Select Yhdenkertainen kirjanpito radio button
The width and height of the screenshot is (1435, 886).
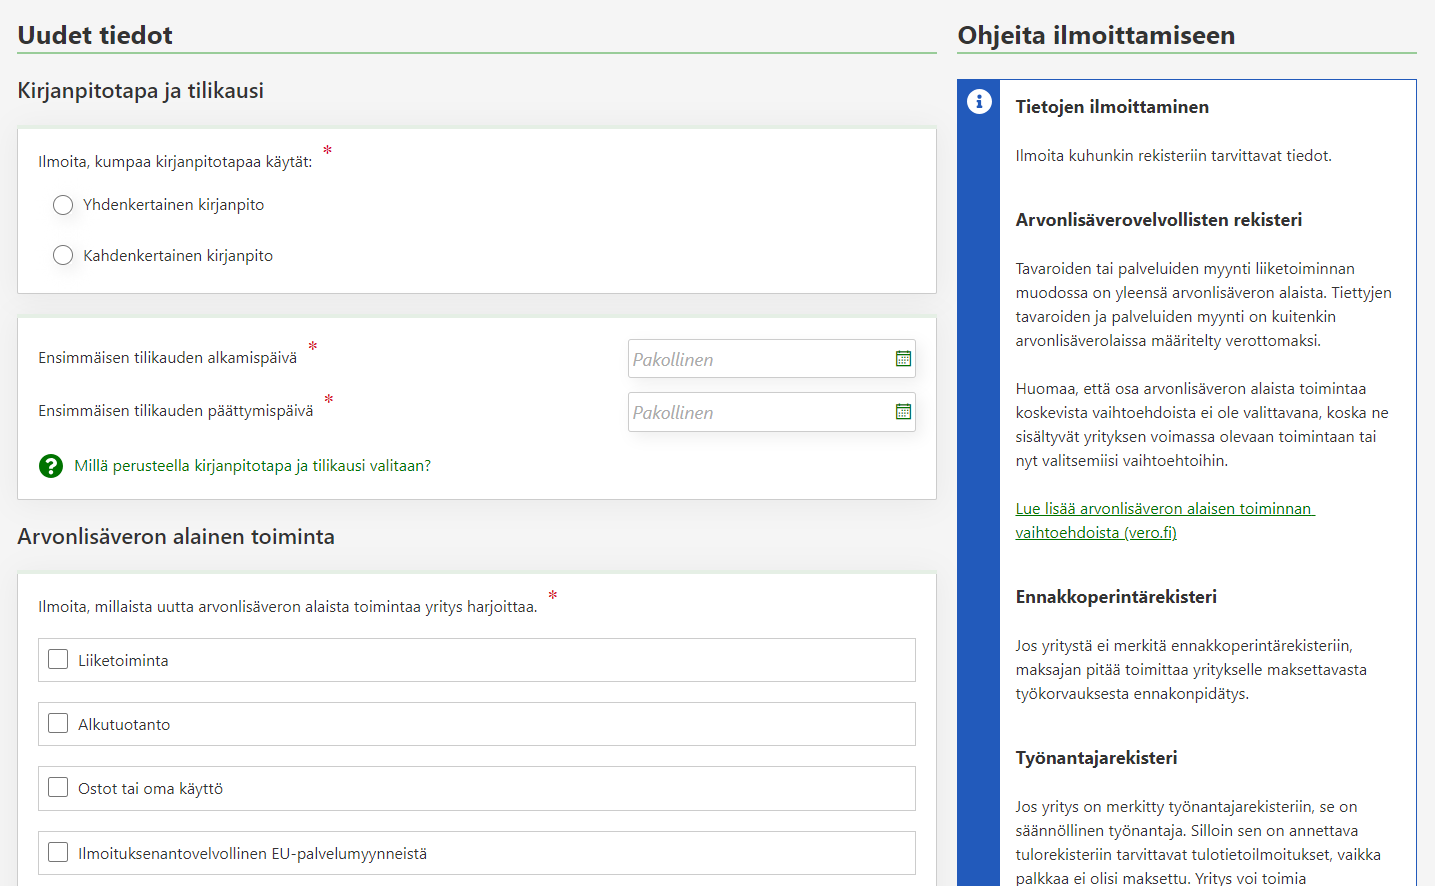tap(63, 205)
